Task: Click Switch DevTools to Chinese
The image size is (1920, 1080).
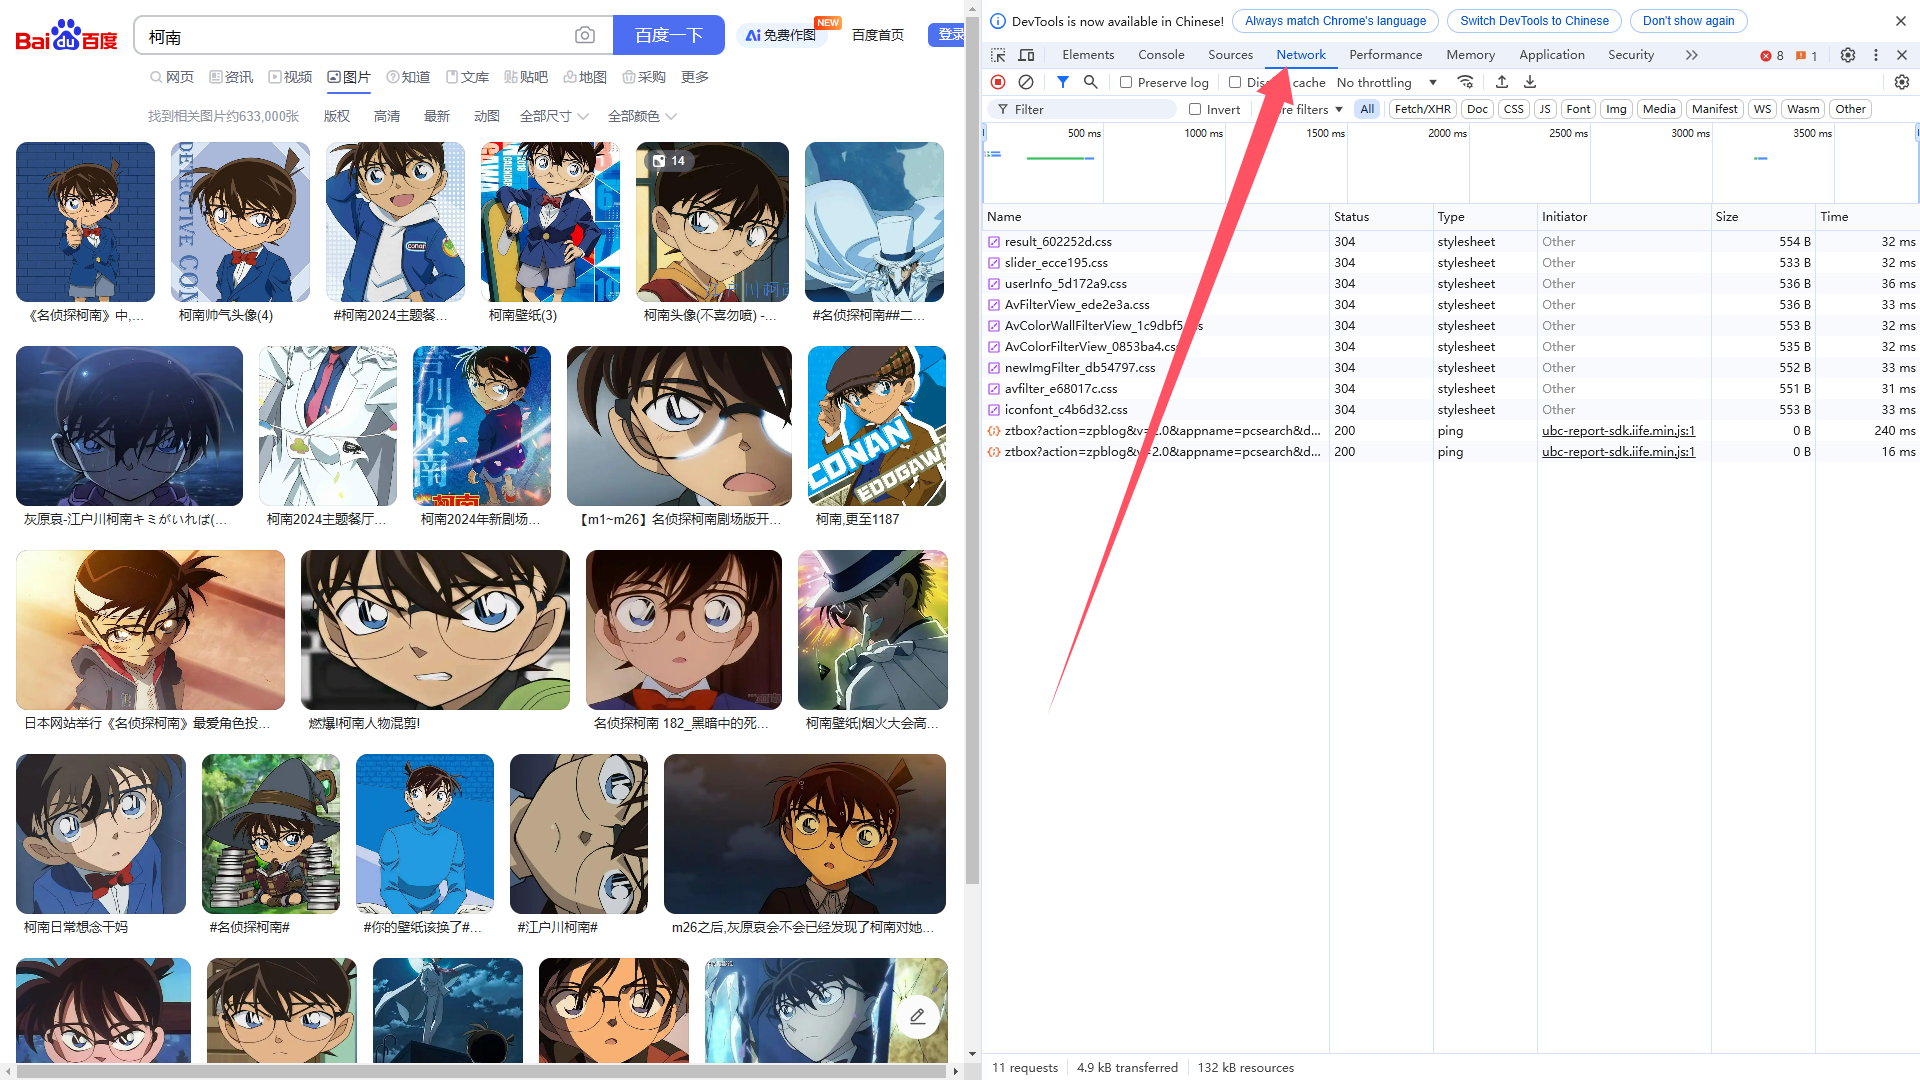Action: (1534, 21)
